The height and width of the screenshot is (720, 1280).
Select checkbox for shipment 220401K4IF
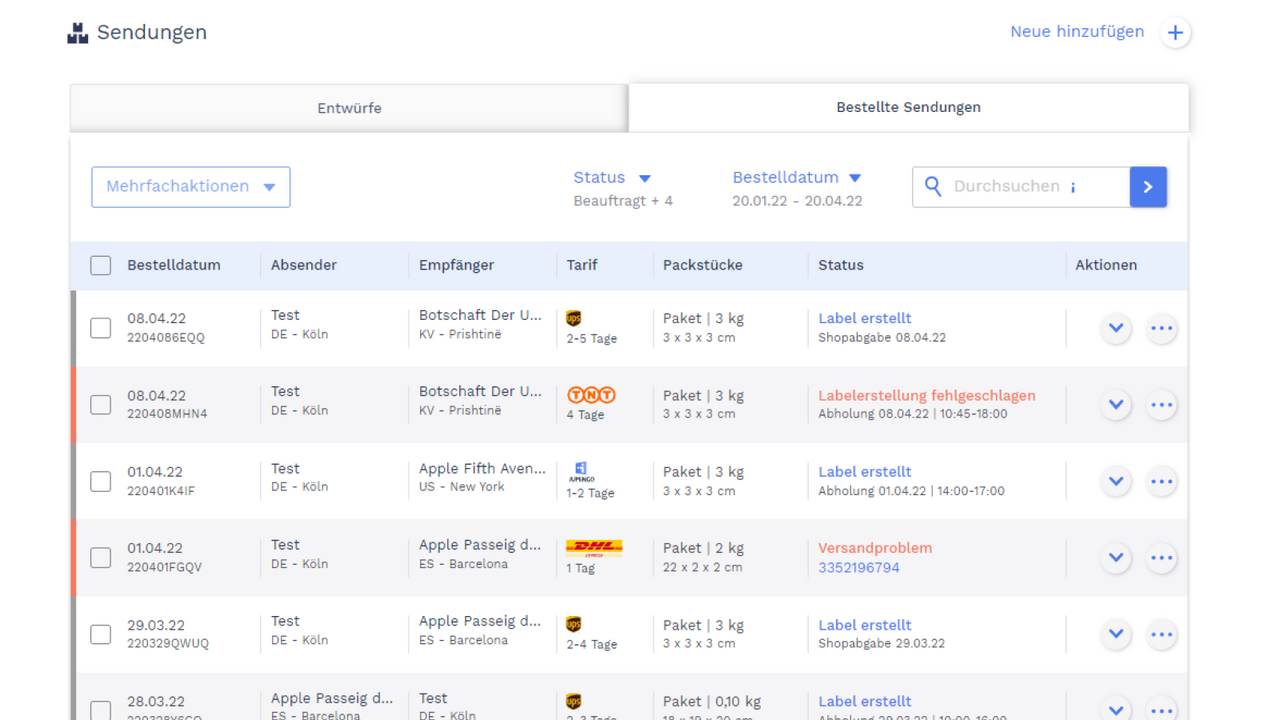101,481
